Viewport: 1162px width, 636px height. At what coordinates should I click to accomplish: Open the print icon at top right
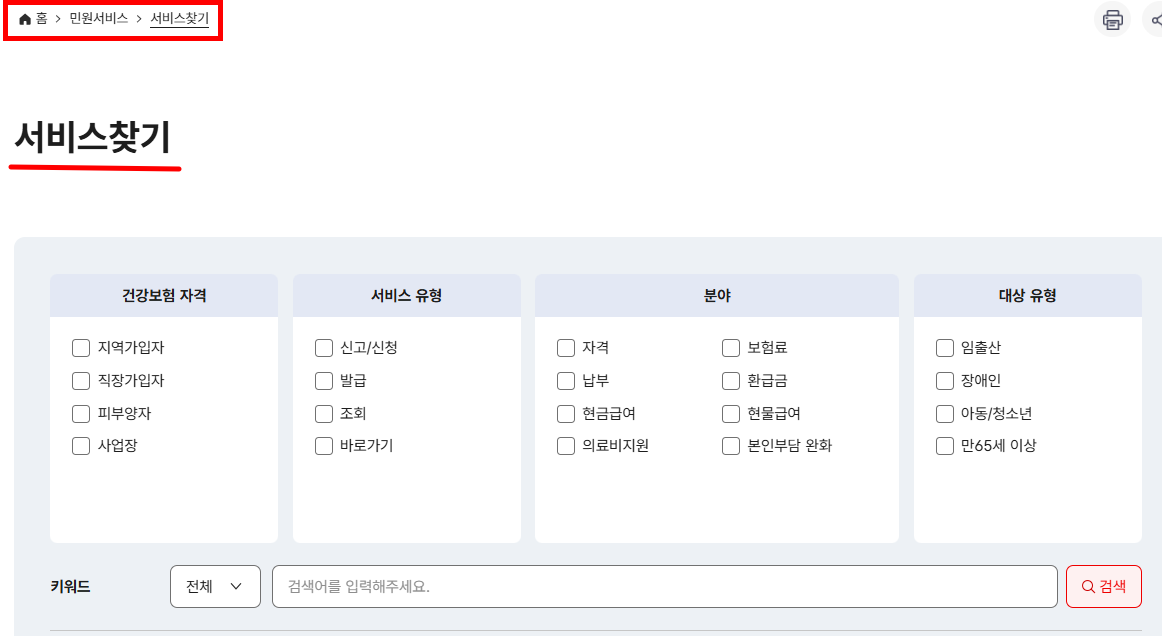(x=1113, y=19)
